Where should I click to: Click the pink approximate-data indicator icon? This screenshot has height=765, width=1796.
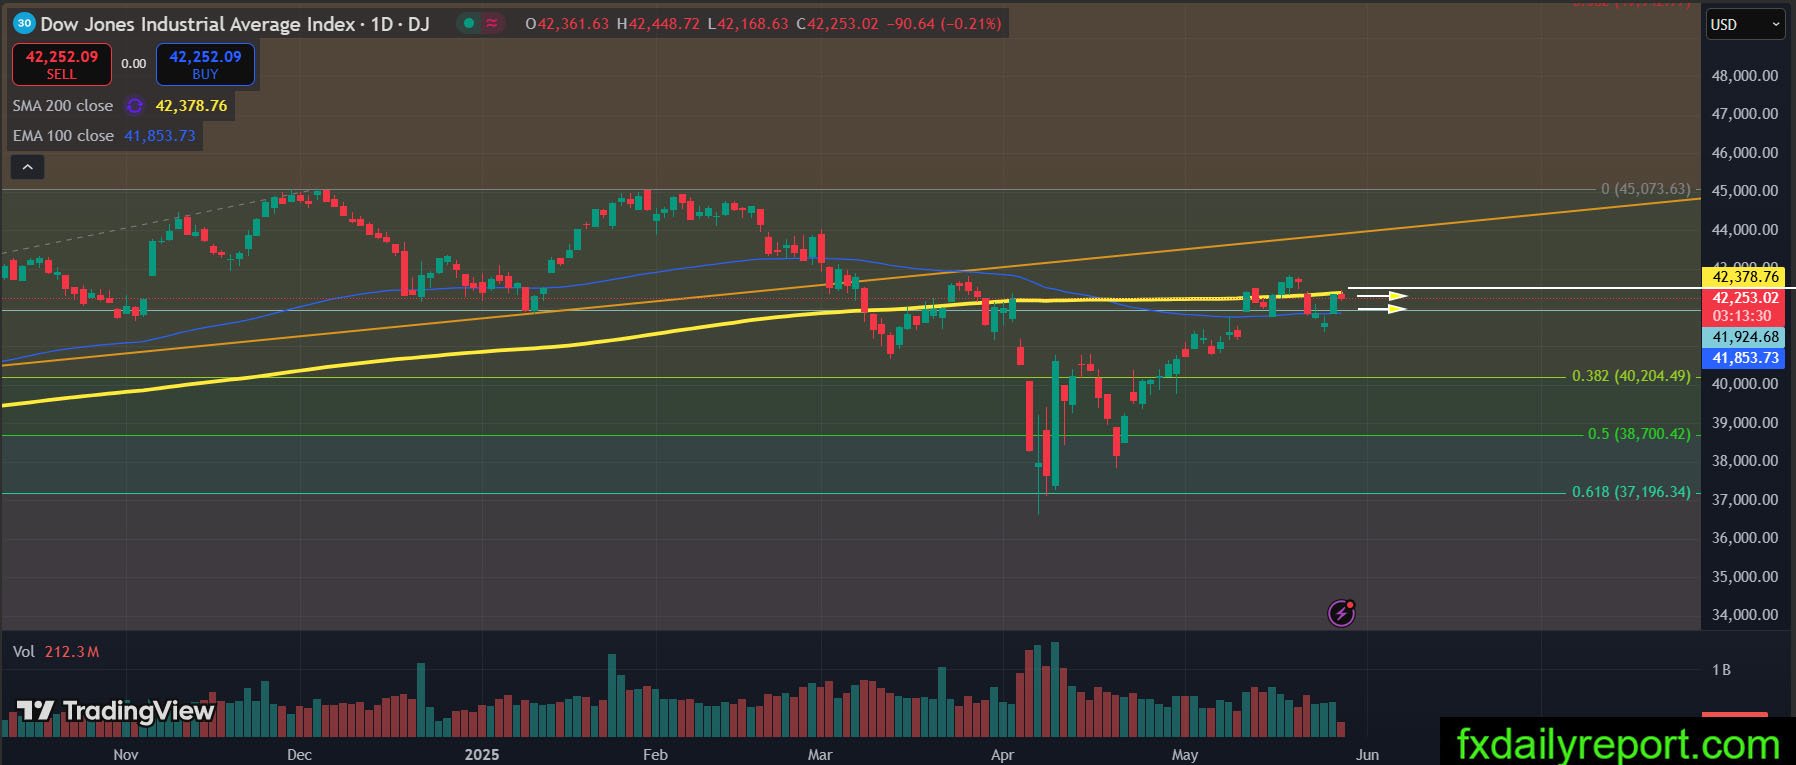click(x=492, y=23)
